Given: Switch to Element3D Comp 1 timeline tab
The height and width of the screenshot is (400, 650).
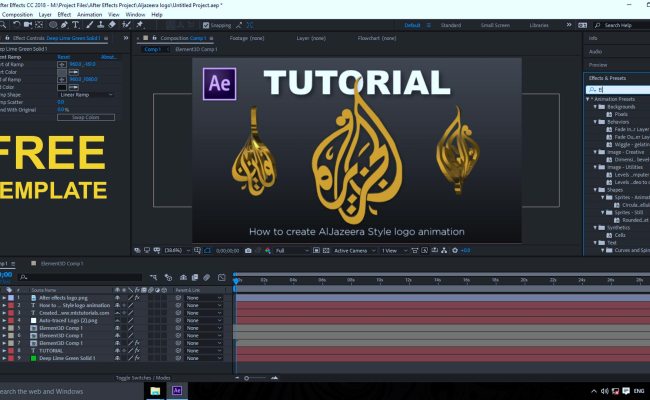Looking at the screenshot, I should click(x=62, y=264).
